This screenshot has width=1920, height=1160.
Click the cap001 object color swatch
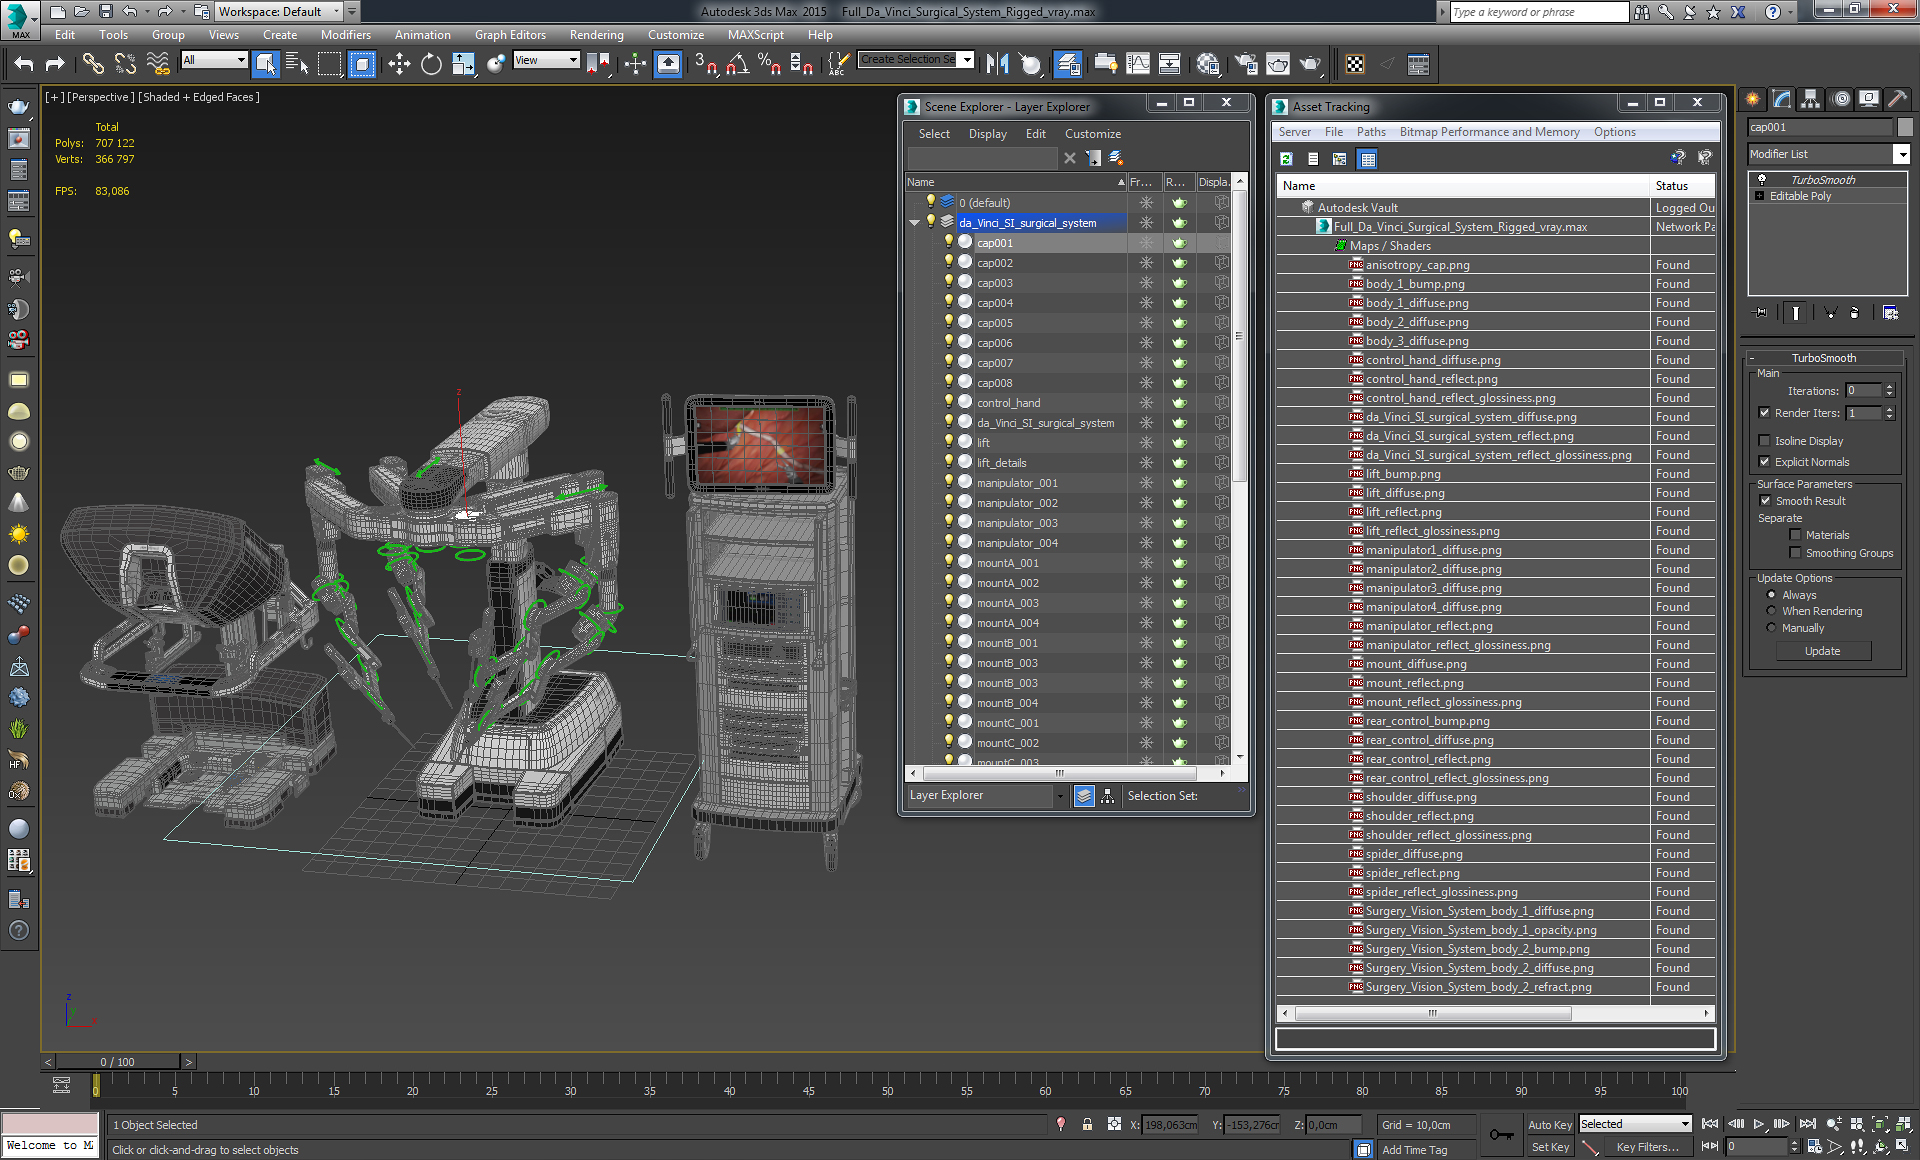1905,127
